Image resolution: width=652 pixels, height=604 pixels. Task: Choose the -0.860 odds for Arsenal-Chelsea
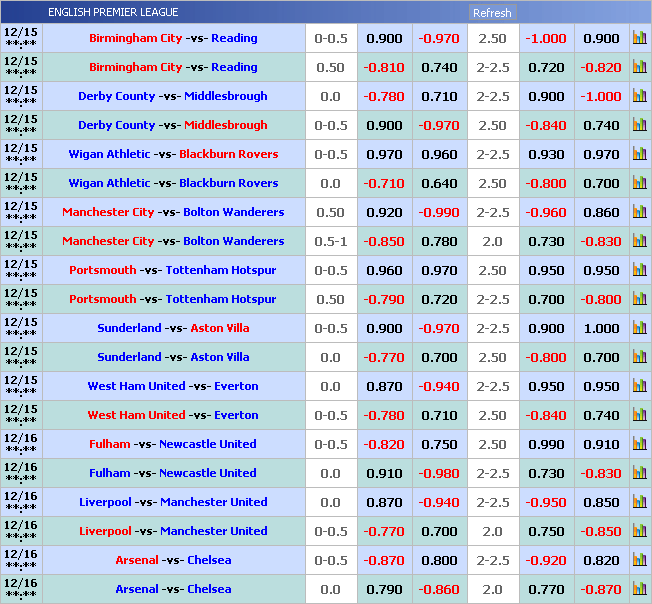[x=439, y=590]
